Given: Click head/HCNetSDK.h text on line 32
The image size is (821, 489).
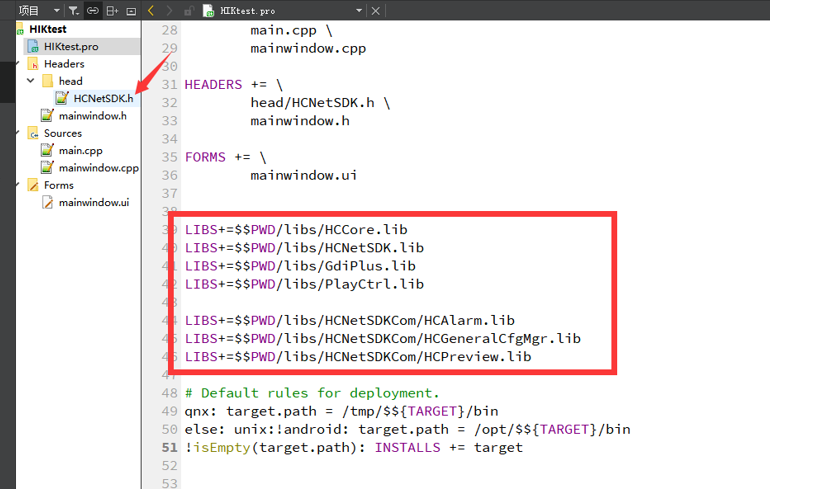Looking at the screenshot, I should [x=312, y=103].
